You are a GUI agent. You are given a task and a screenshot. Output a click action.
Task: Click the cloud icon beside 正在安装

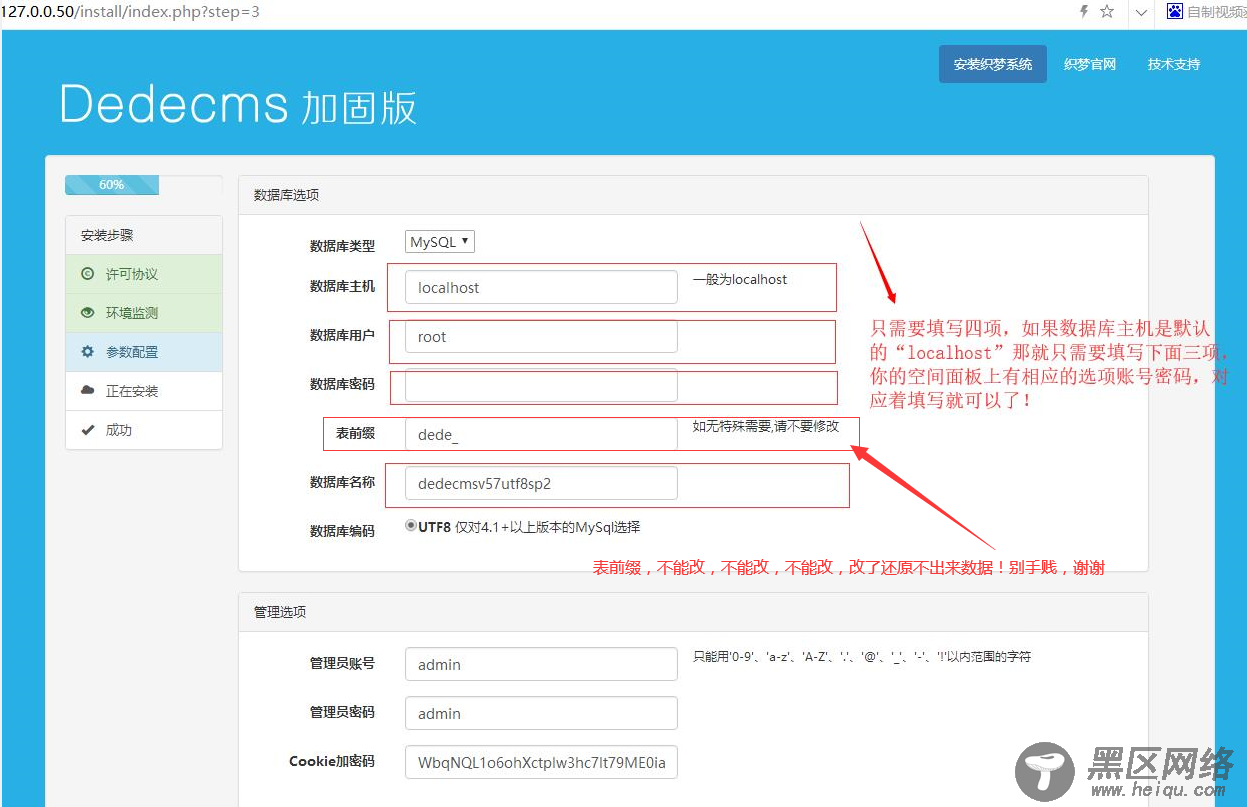click(87, 391)
